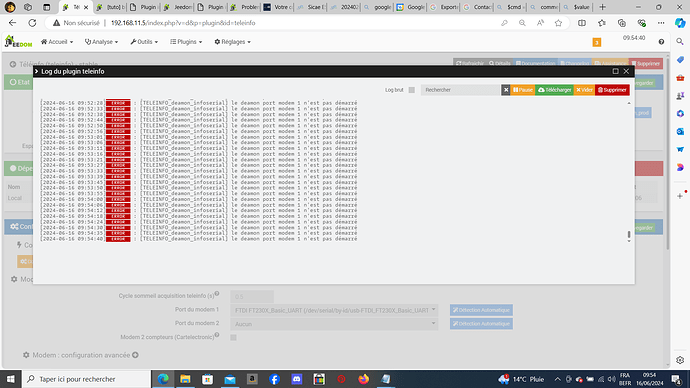This screenshot has height=388, width=690.
Task: Click the Jeedom logo
Action: [x=18, y=42]
